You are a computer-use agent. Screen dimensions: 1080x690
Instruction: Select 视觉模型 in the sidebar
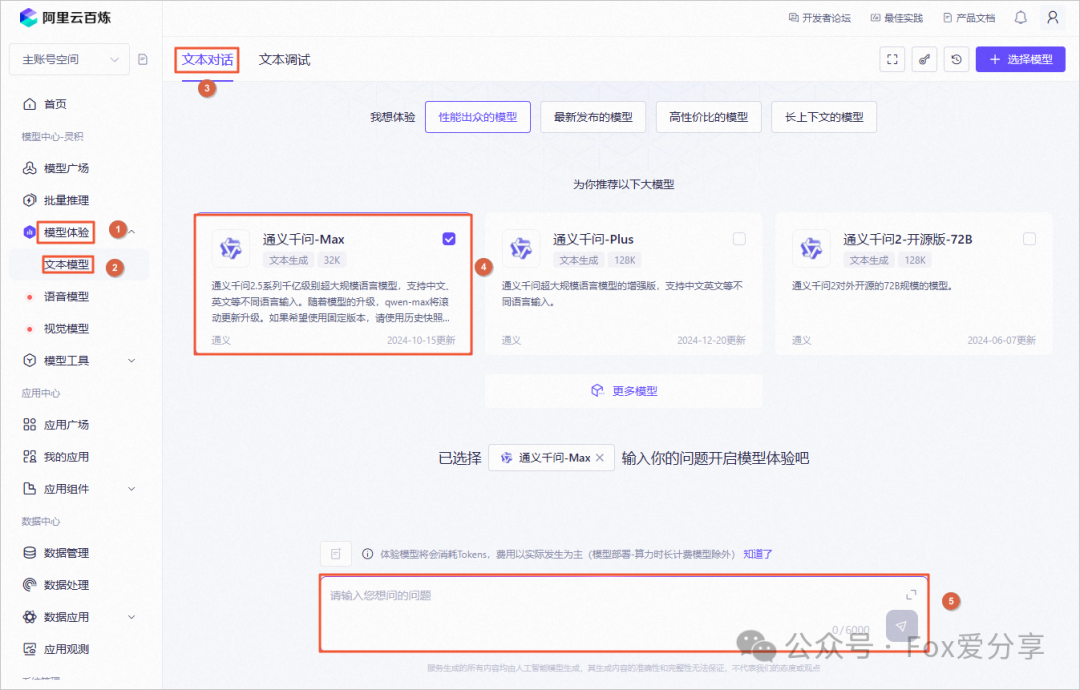pyautogui.click(x=66, y=328)
